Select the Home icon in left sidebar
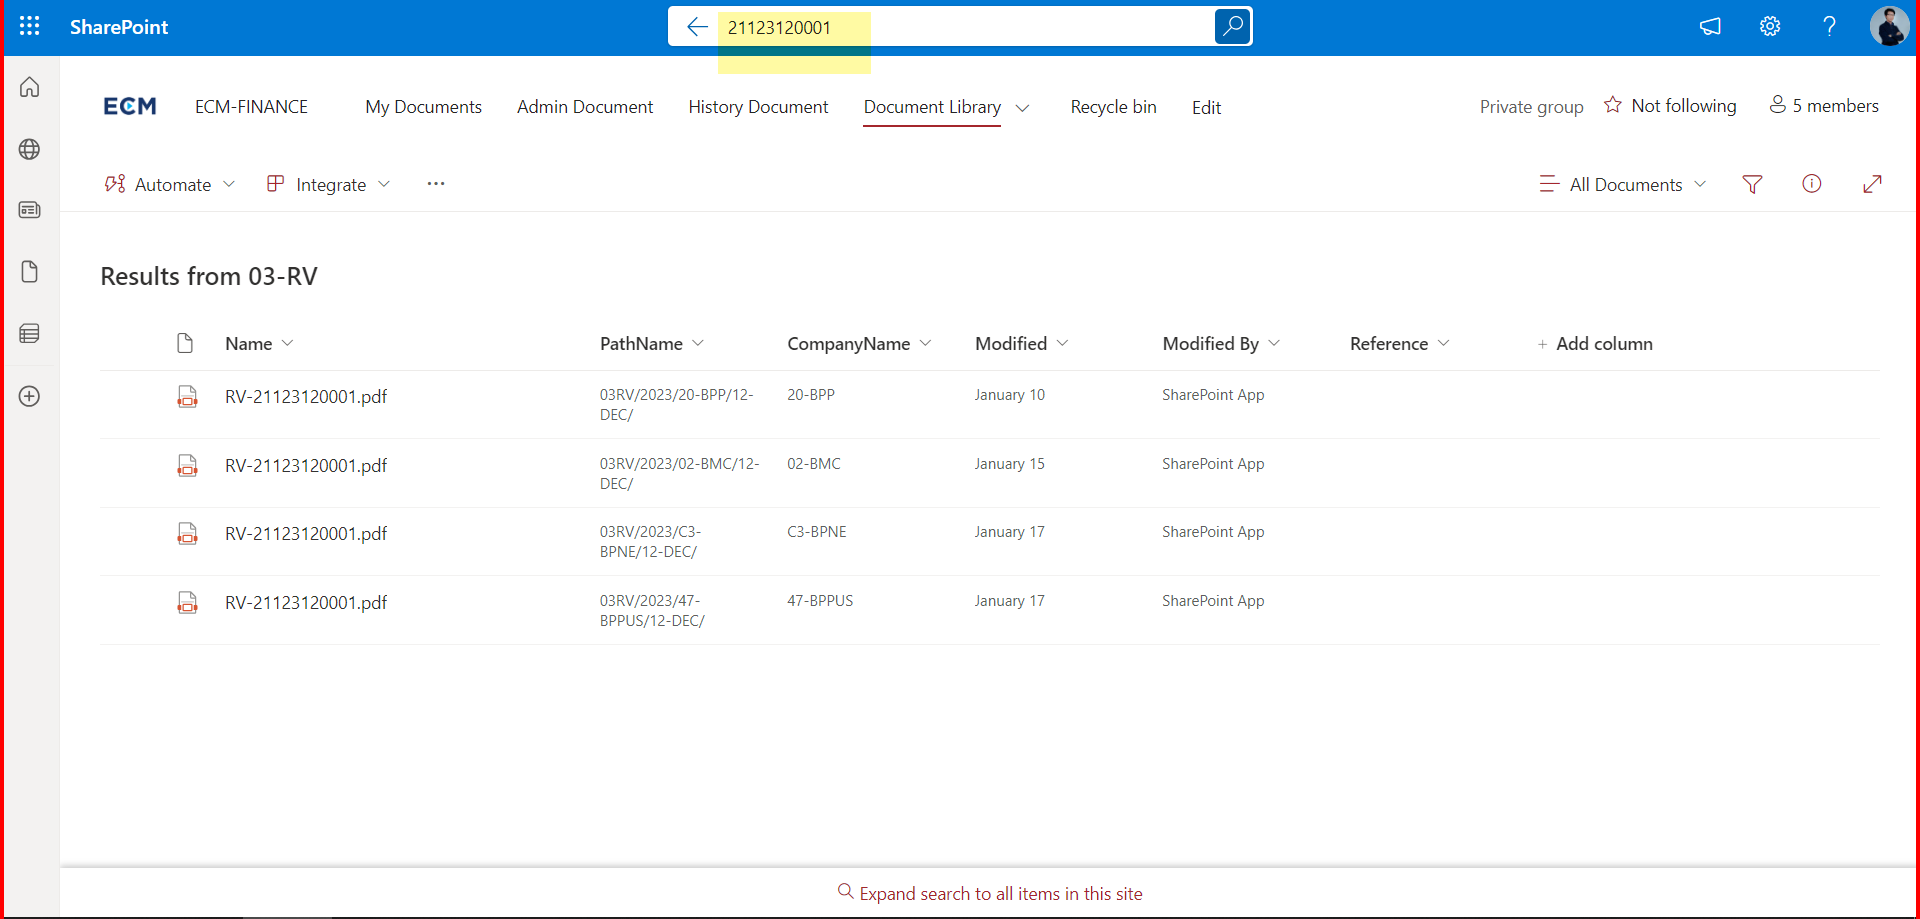The image size is (1920, 919). point(29,87)
